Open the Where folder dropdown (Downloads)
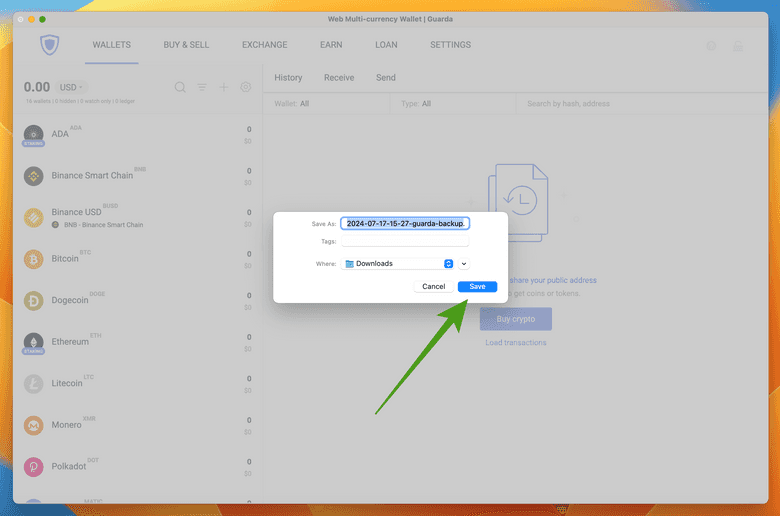This screenshot has height=516, width=780. point(398,263)
